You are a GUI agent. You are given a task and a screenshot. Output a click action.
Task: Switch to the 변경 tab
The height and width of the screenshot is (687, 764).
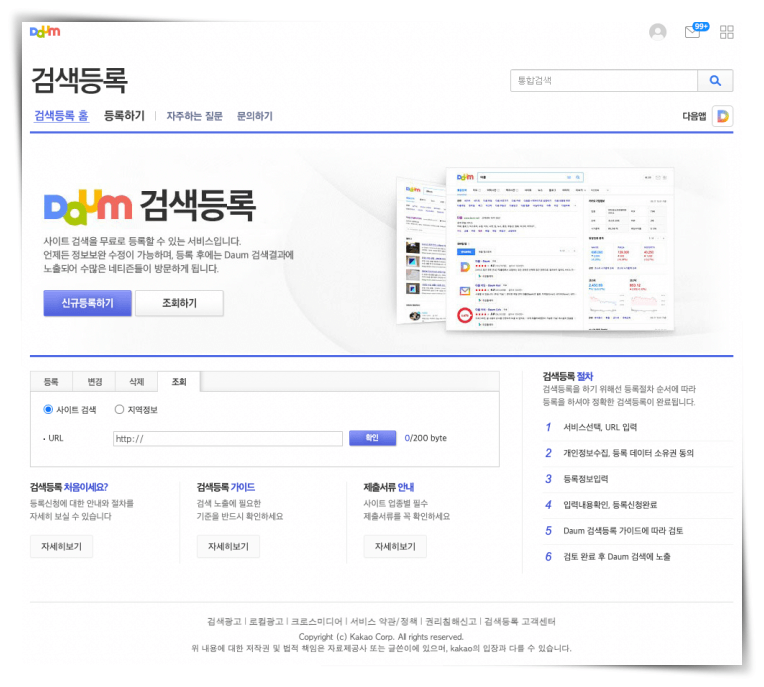(x=95, y=382)
